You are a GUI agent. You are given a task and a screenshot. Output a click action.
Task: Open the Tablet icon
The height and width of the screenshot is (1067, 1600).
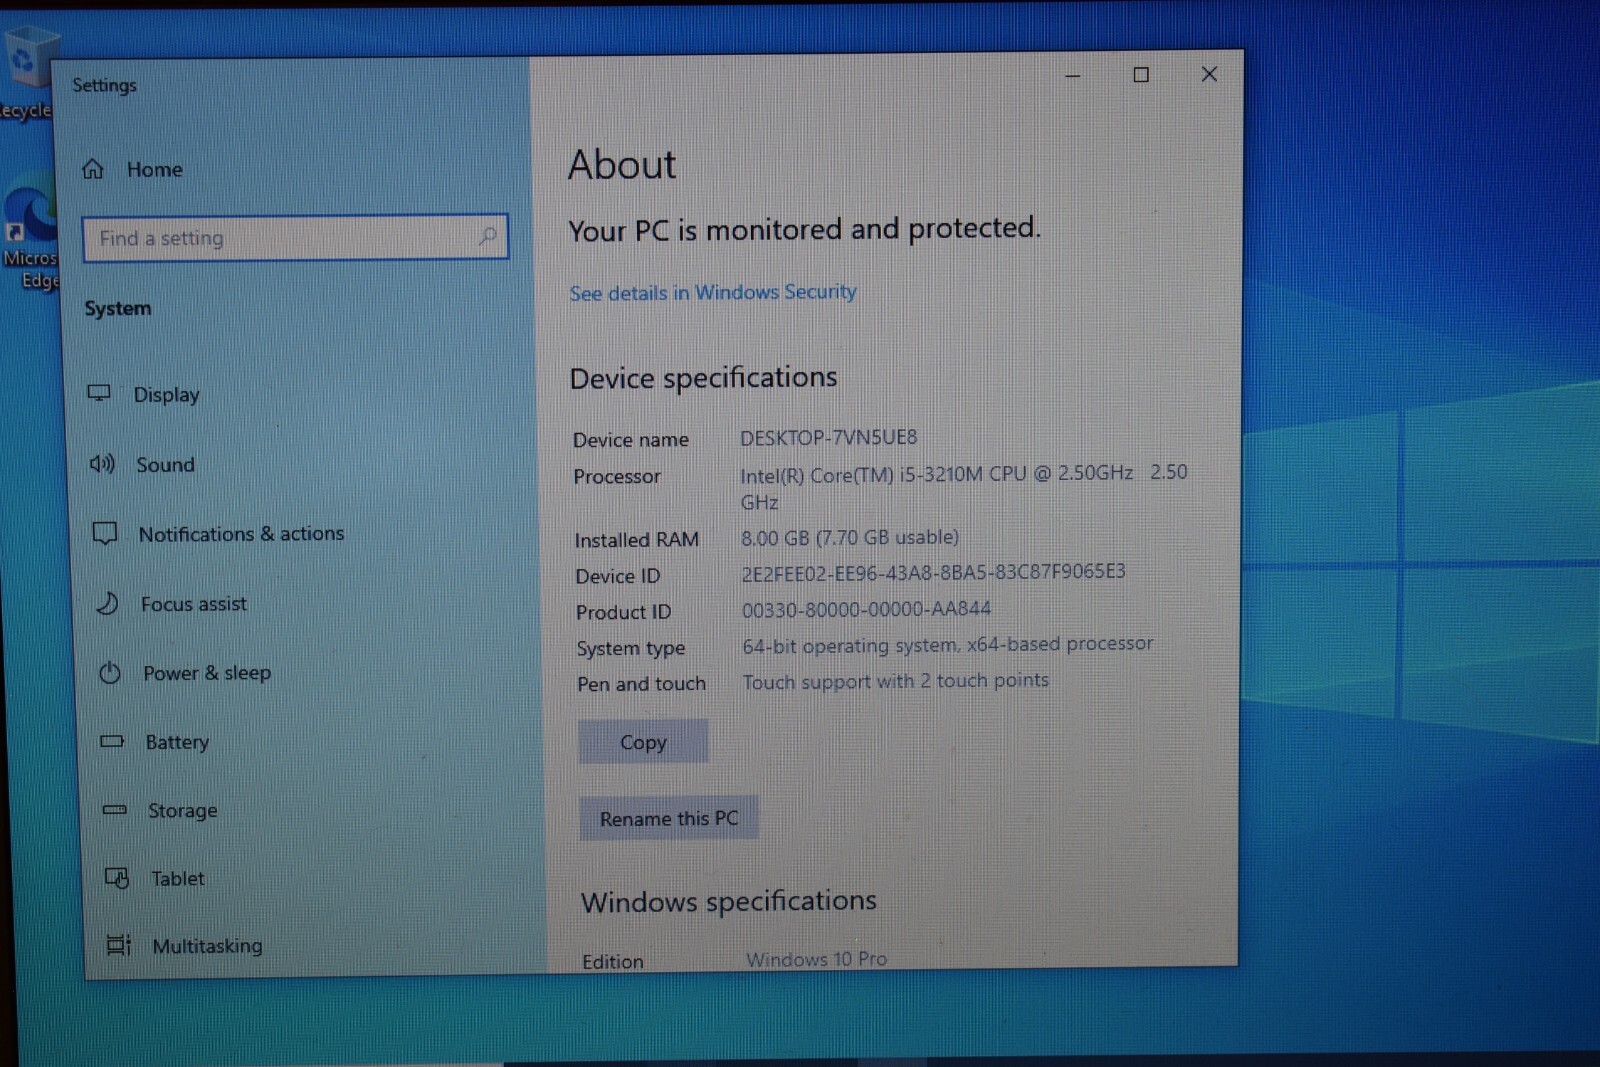point(117,878)
